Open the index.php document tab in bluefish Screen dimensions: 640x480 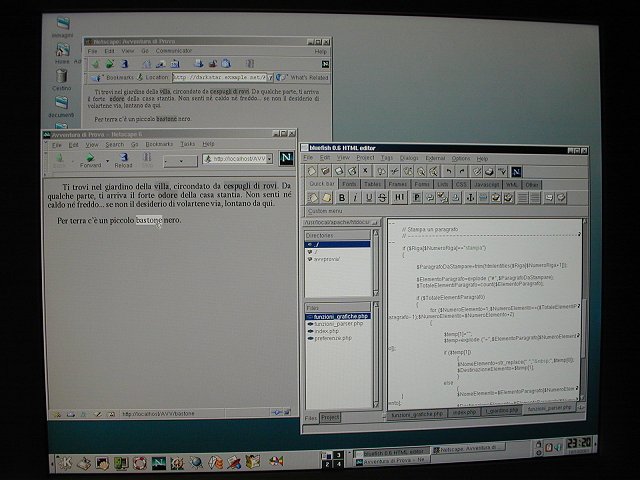point(464,412)
